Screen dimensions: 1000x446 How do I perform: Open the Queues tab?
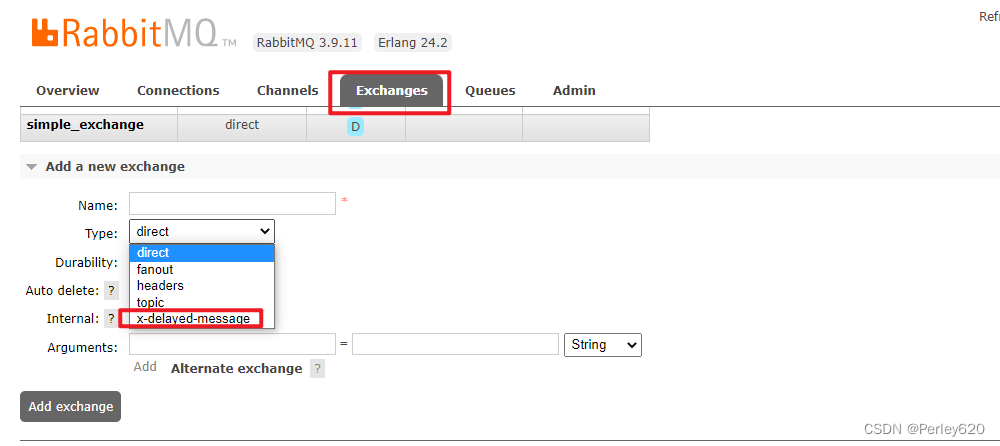[x=490, y=91]
